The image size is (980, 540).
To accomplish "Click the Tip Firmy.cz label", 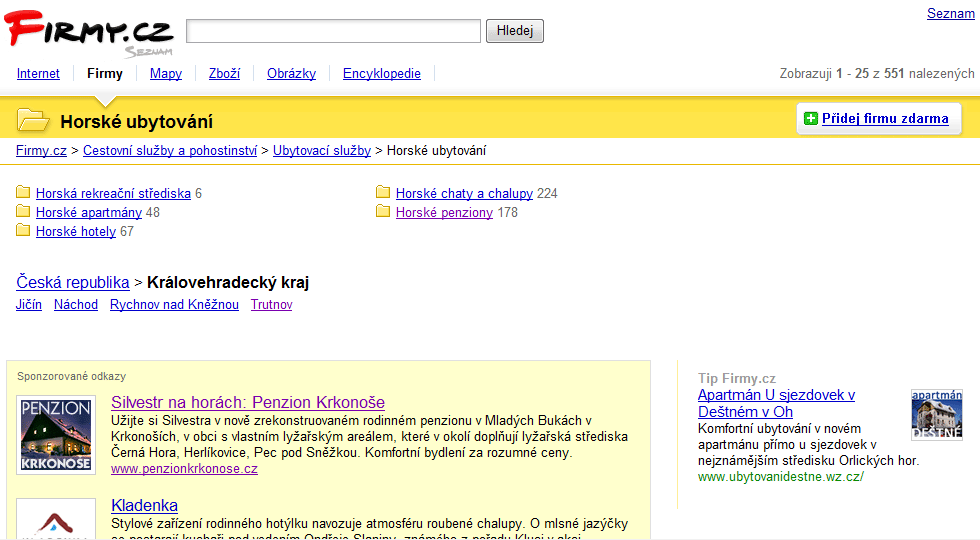I will coord(737,378).
